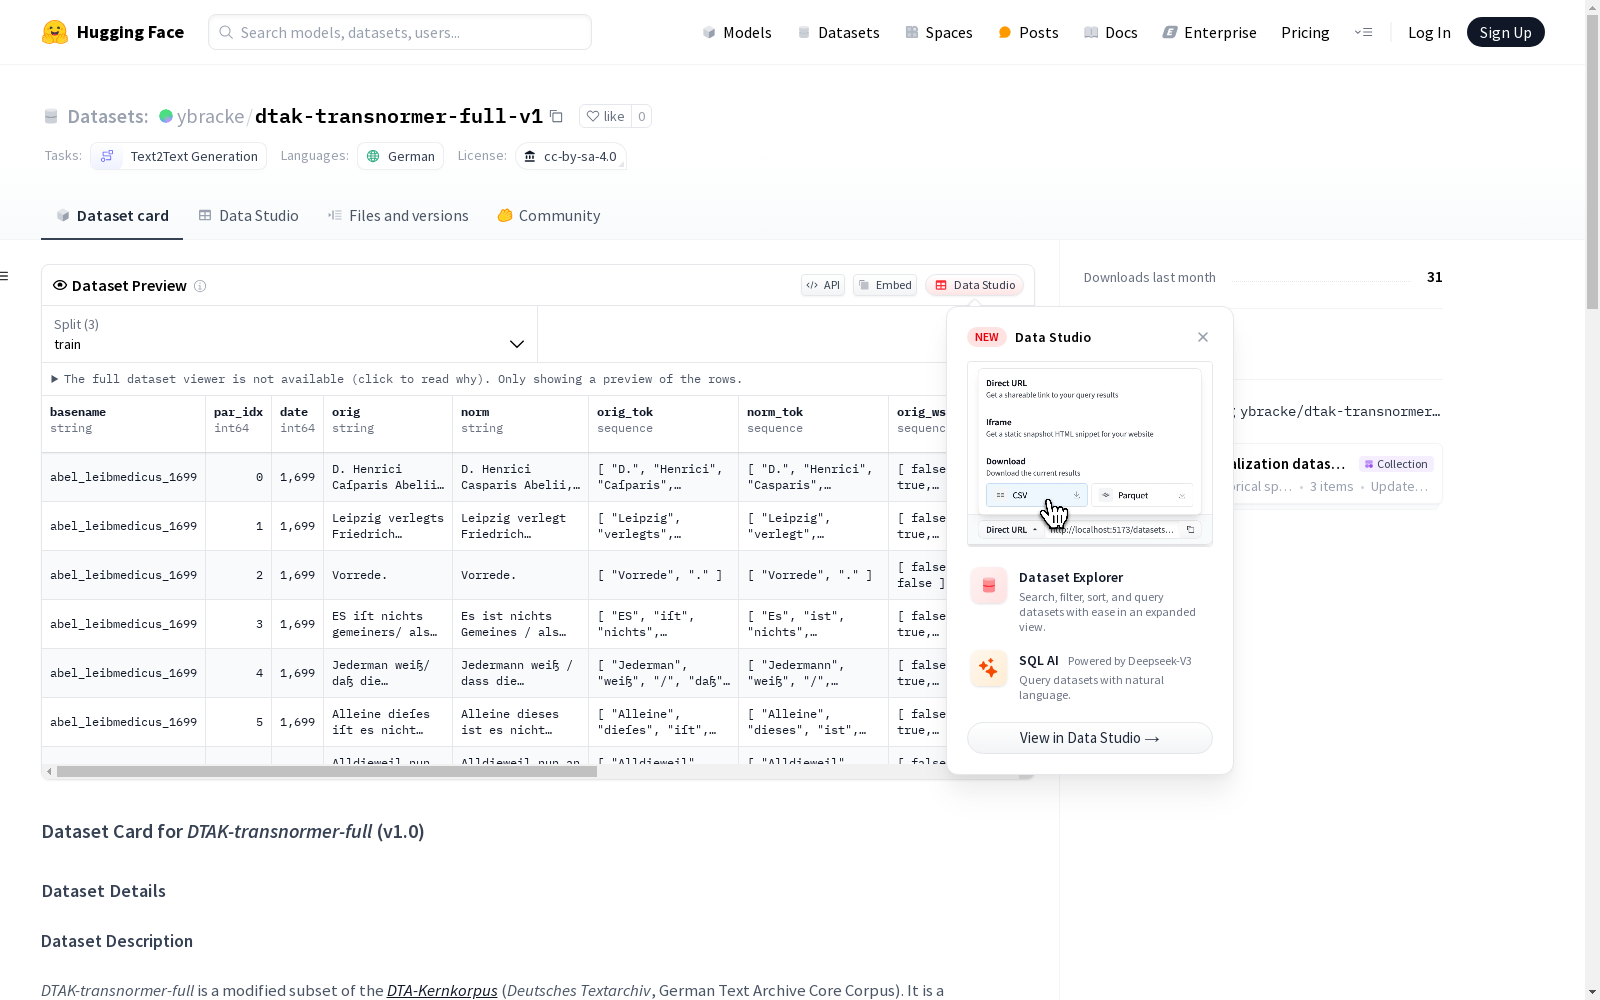The height and width of the screenshot is (1000, 1600).
Task: Click the table horizontal scrollbar
Action: pyautogui.click(x=327, y=772)
